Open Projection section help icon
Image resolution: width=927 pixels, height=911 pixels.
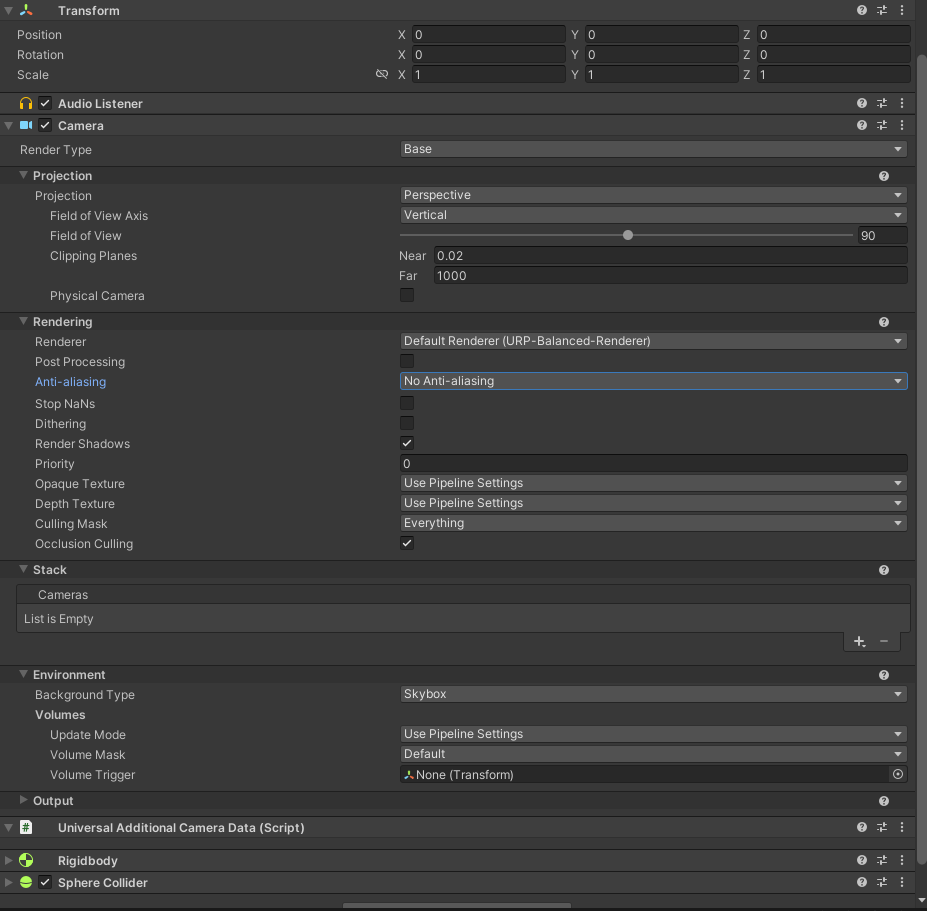coord(884,176)
